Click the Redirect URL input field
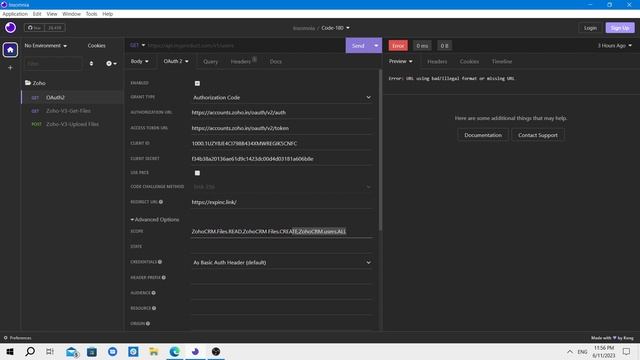640x360 pixels. (282, 202)
